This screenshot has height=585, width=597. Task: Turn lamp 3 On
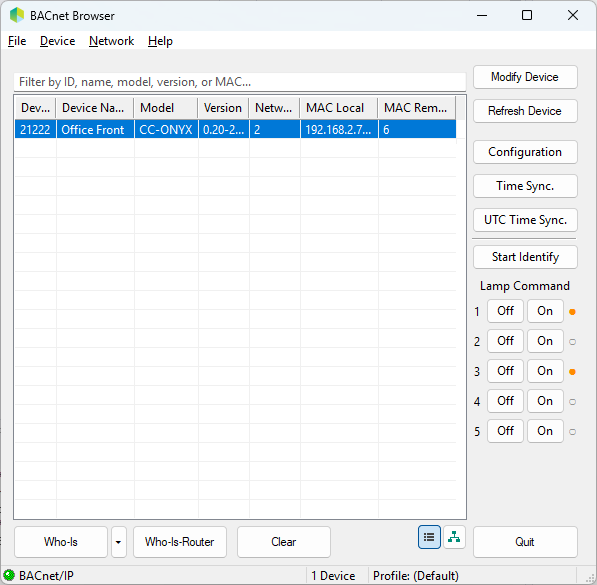[x=545, y=371]
